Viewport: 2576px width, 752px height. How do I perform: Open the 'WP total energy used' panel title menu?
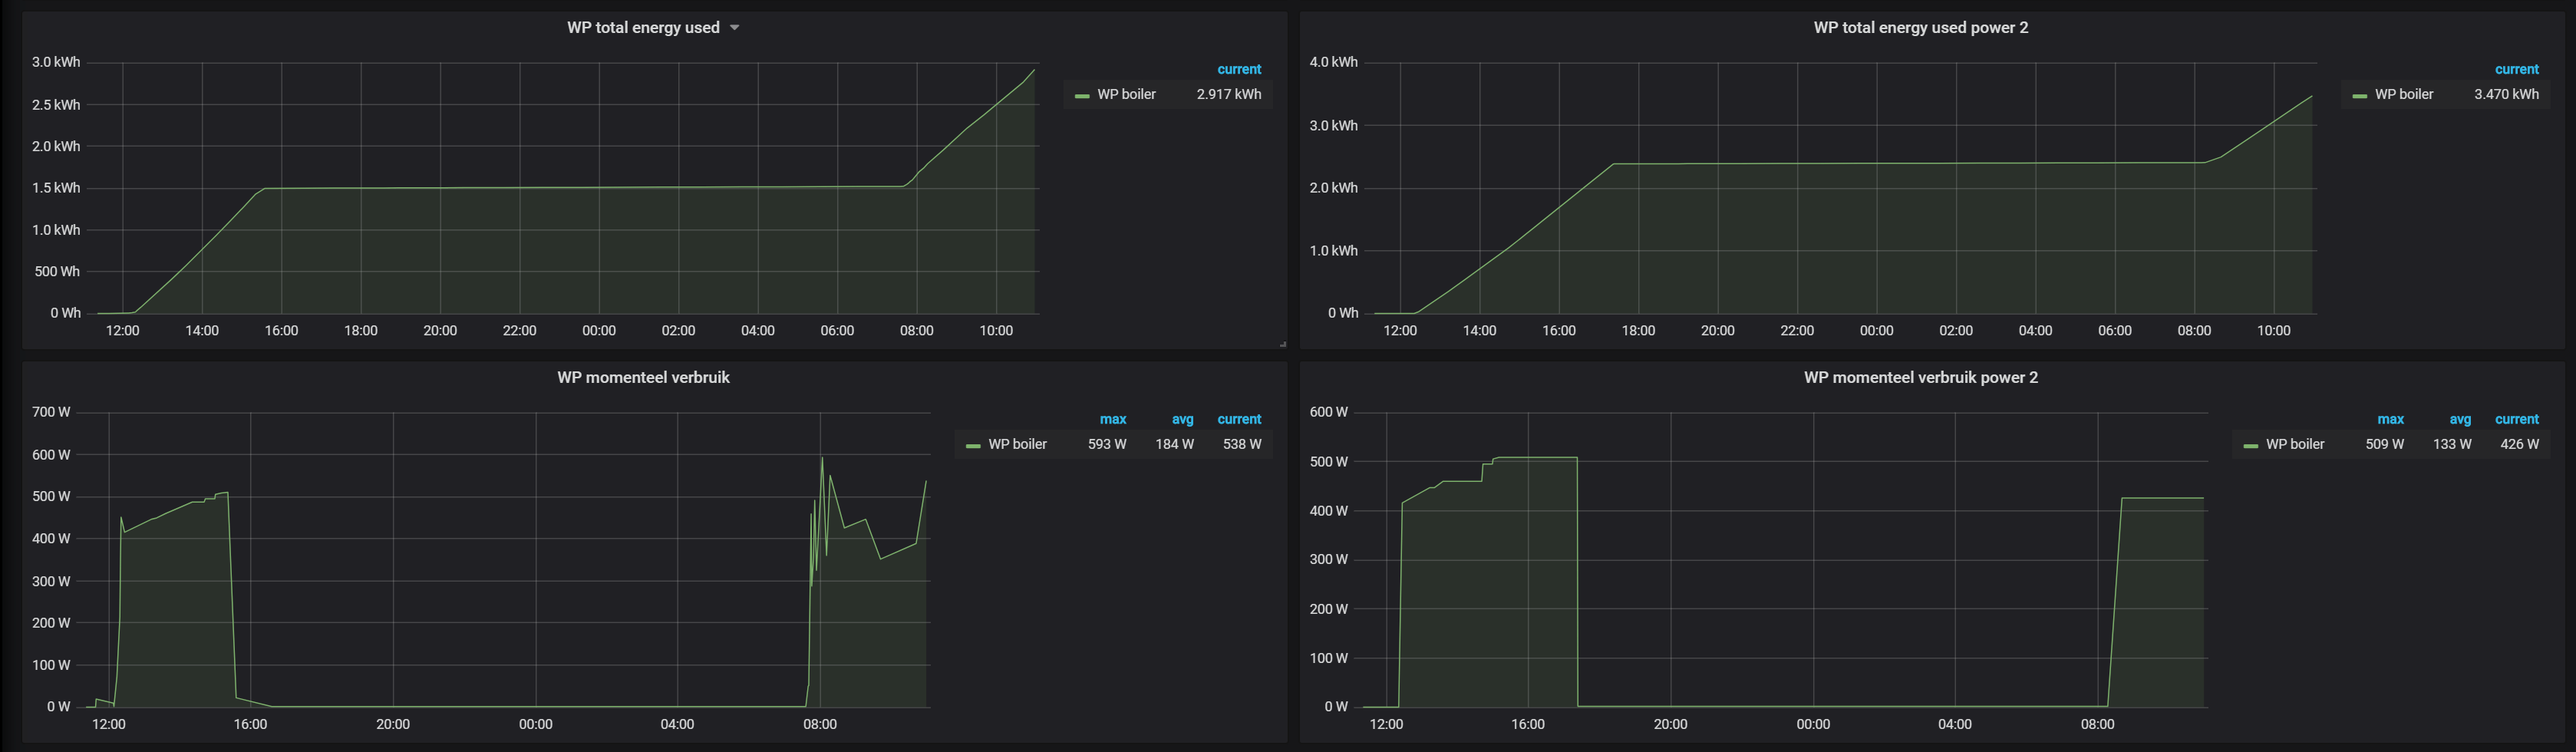pos(643,28)
